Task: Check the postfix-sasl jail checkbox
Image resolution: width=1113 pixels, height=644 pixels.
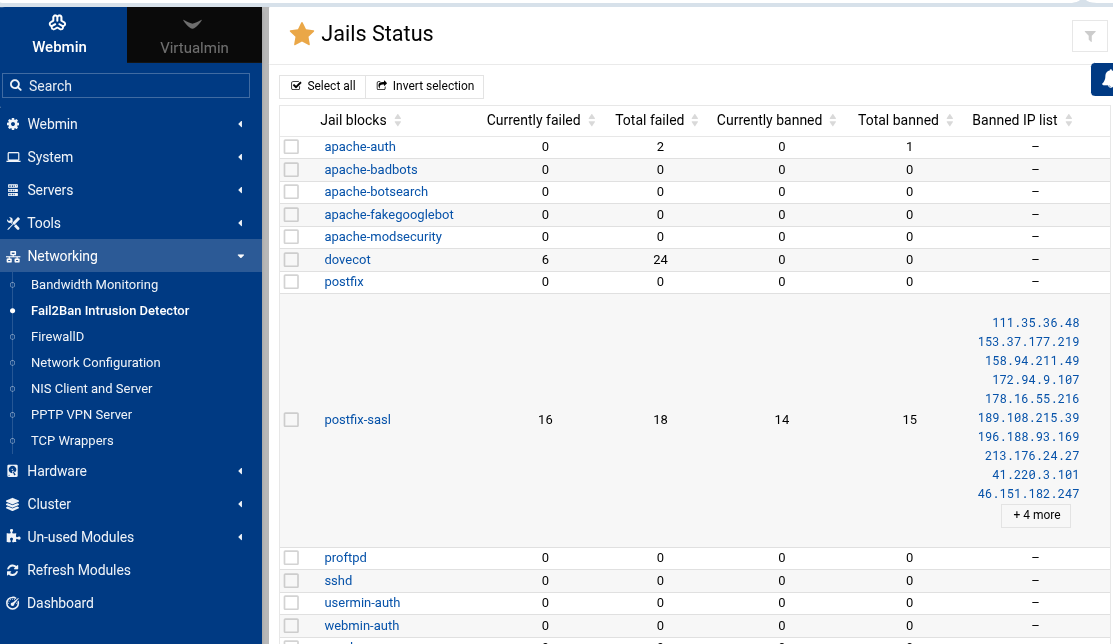Action: (291, 420)
